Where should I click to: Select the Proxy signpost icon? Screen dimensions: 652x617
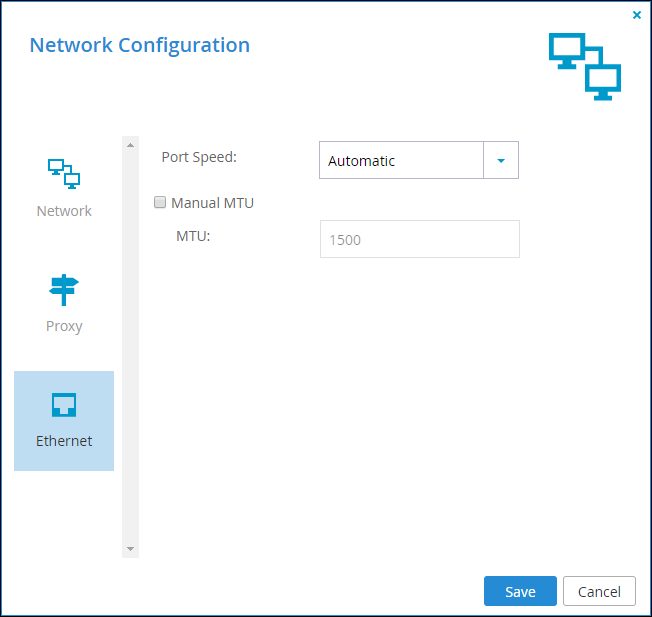[64, 290]
